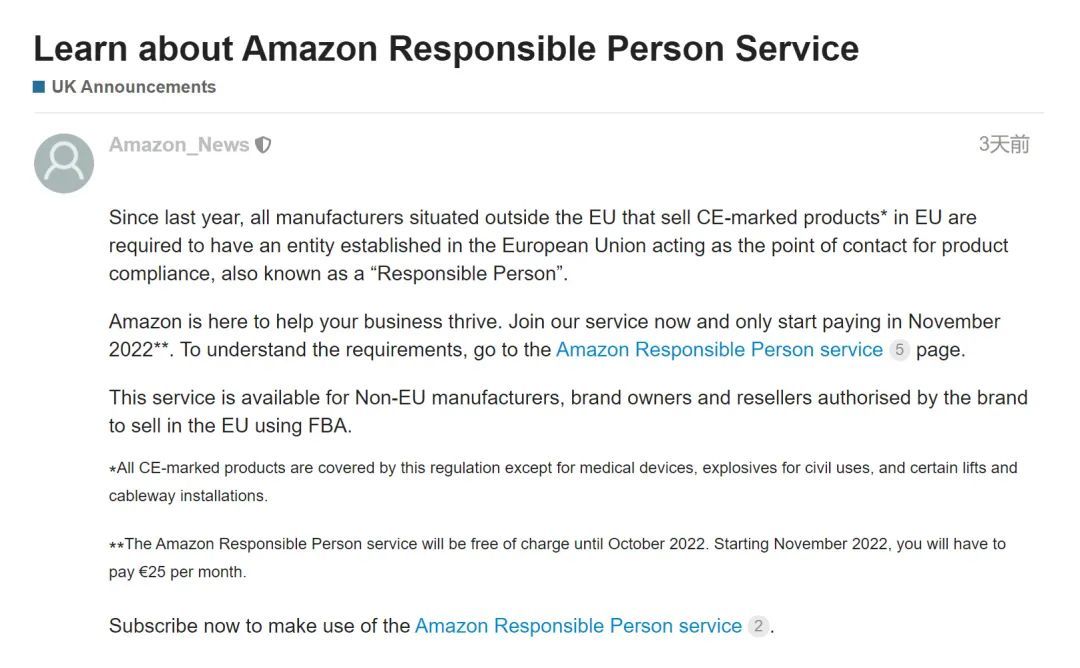This screenshot has height=668, width=1080.
Task: Click the link click-count badge showing 2
Action: pyautogui.click(x=758, y=627)
